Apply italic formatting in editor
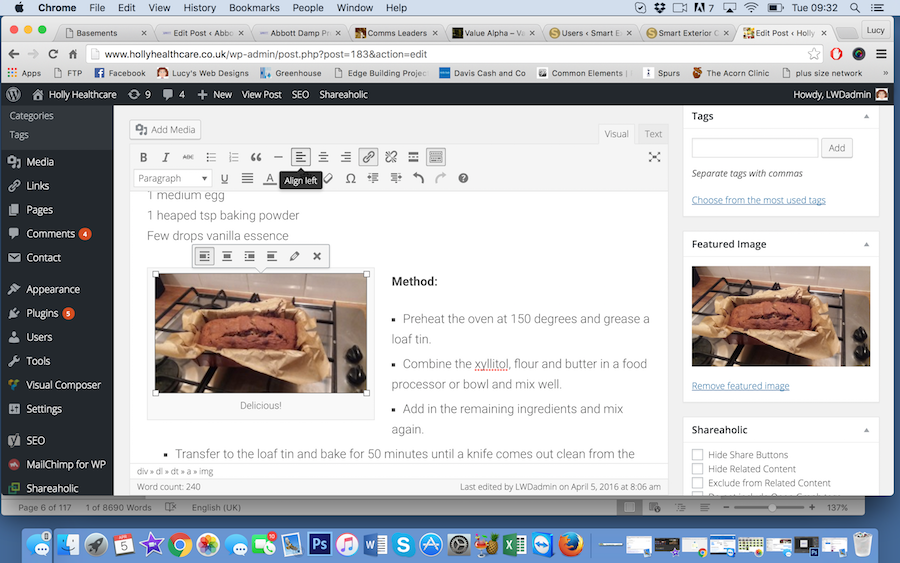Image resolution: width=900 pixels, height=563 pixels. pyautogui.click(x=165, y=157)
